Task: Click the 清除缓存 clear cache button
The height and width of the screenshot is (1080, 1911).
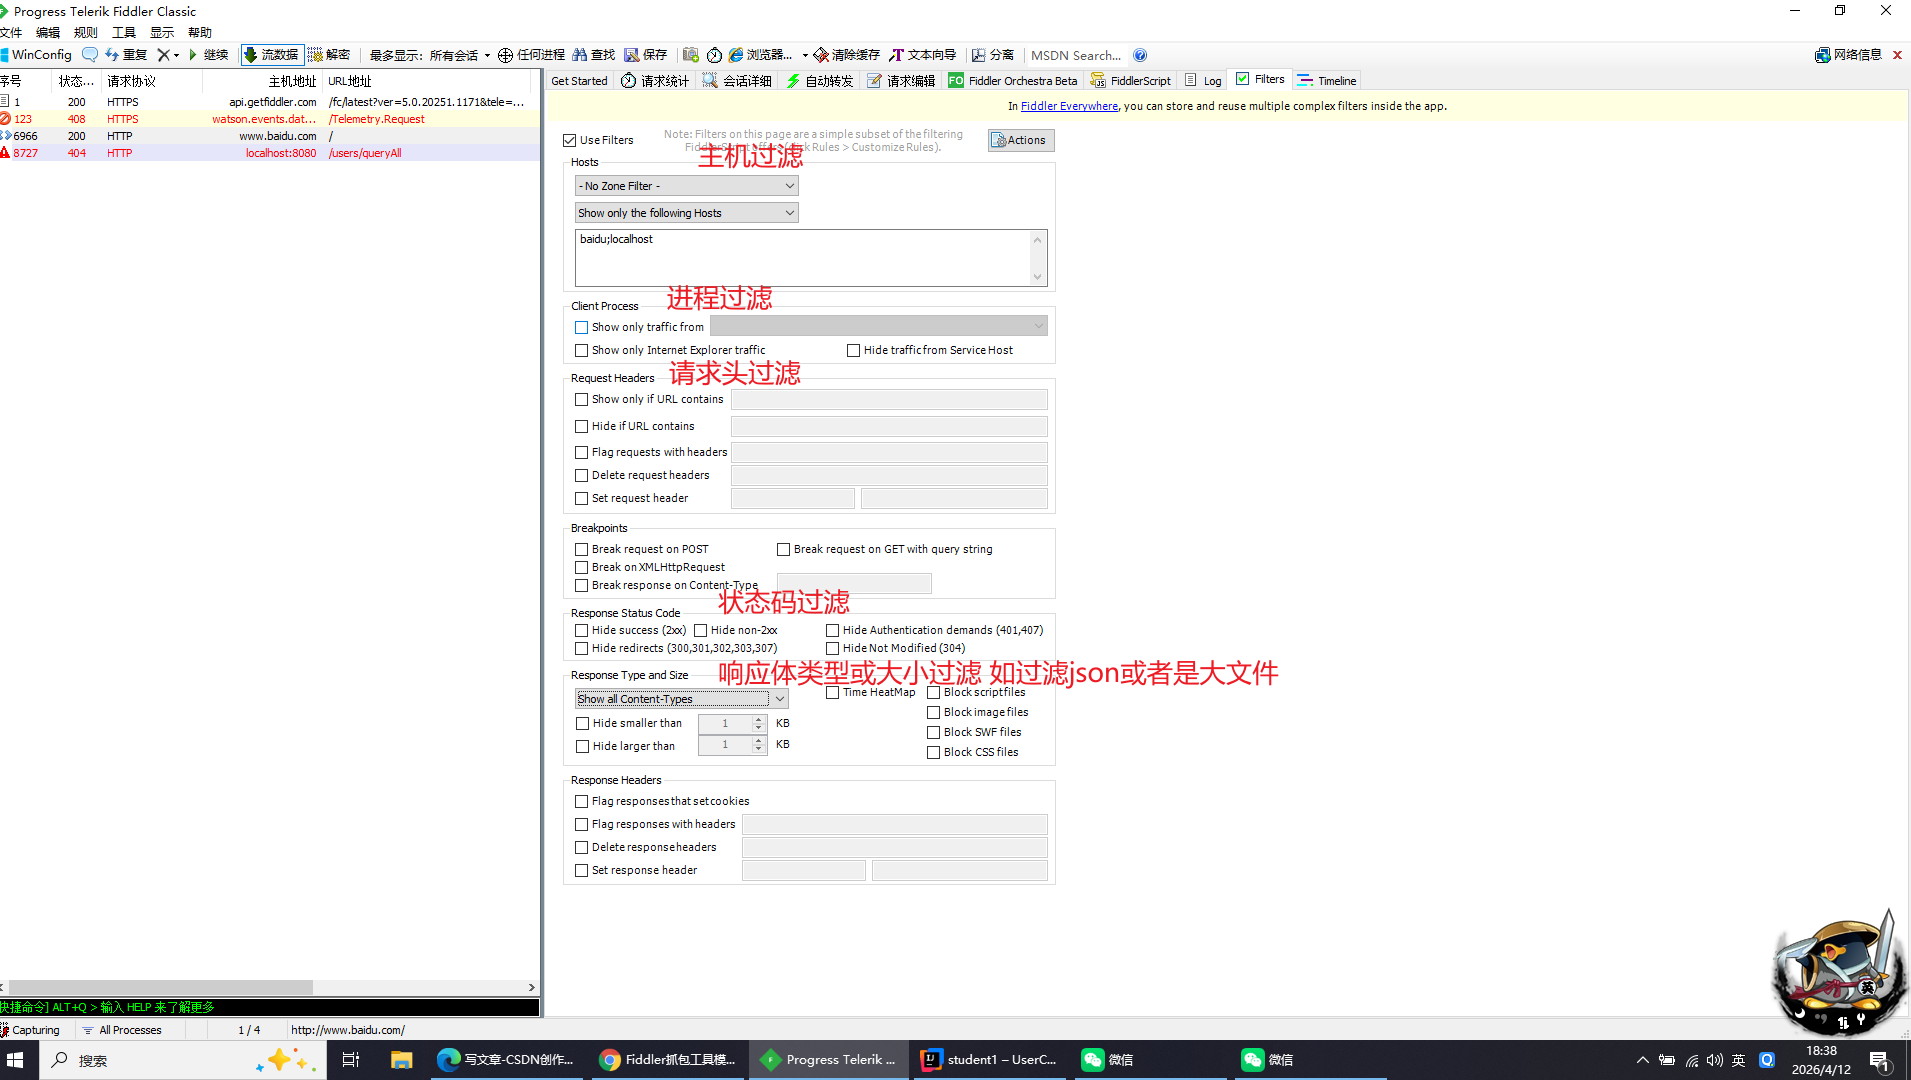Action: pos(847,55)
